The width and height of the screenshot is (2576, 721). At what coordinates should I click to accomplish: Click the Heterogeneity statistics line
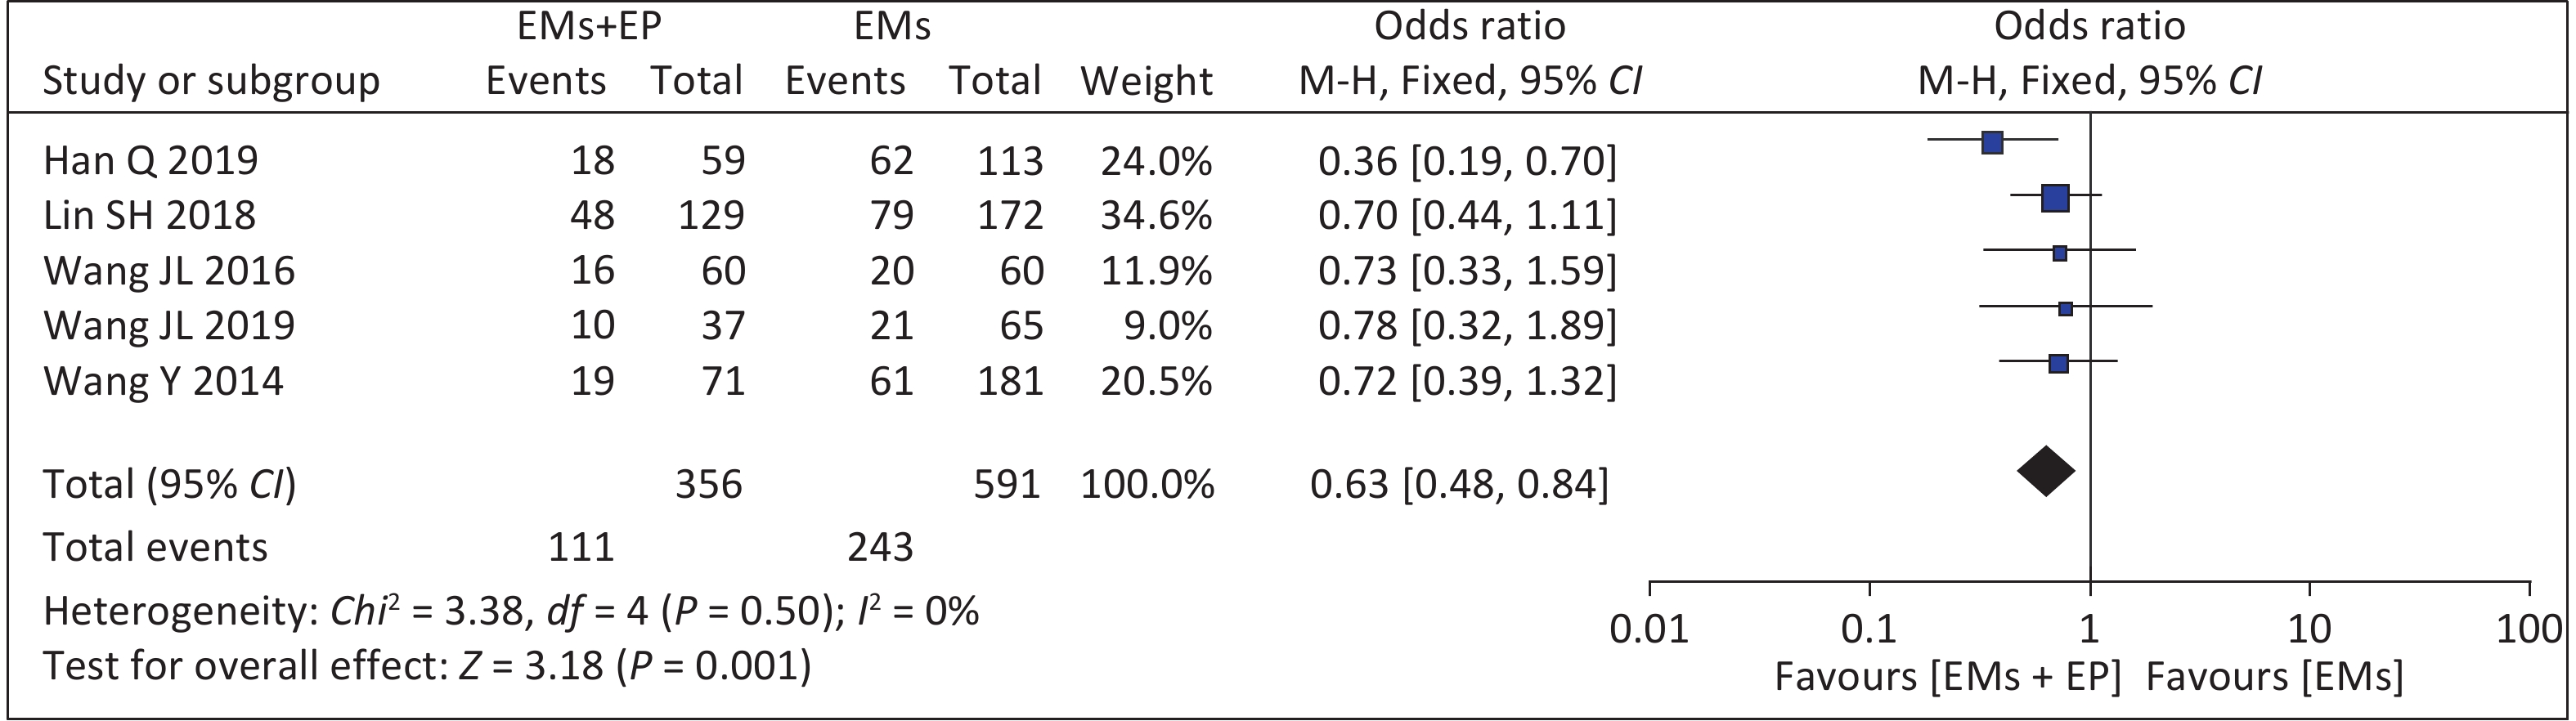coord(510,611)
